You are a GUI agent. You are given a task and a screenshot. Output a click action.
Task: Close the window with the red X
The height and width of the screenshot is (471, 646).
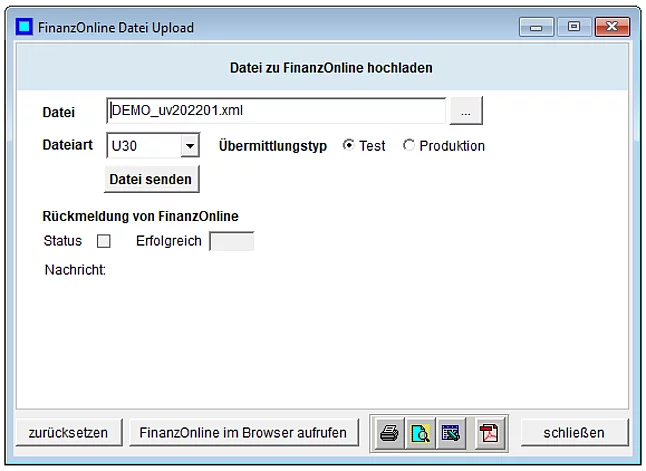[612, 27]
